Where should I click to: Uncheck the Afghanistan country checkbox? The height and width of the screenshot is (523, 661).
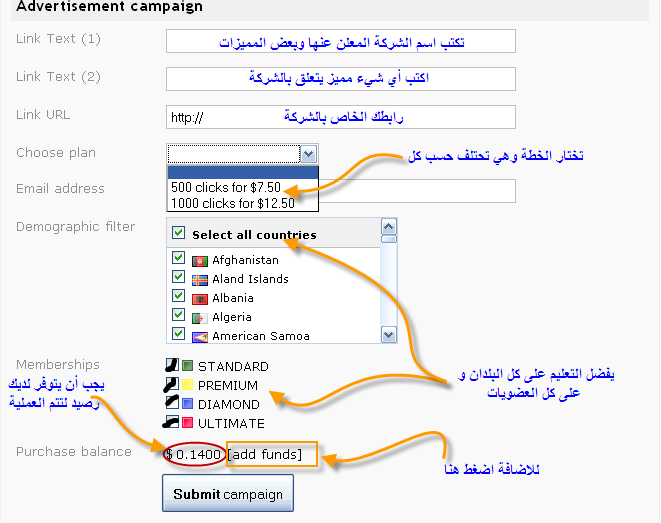tap(179, 259)
